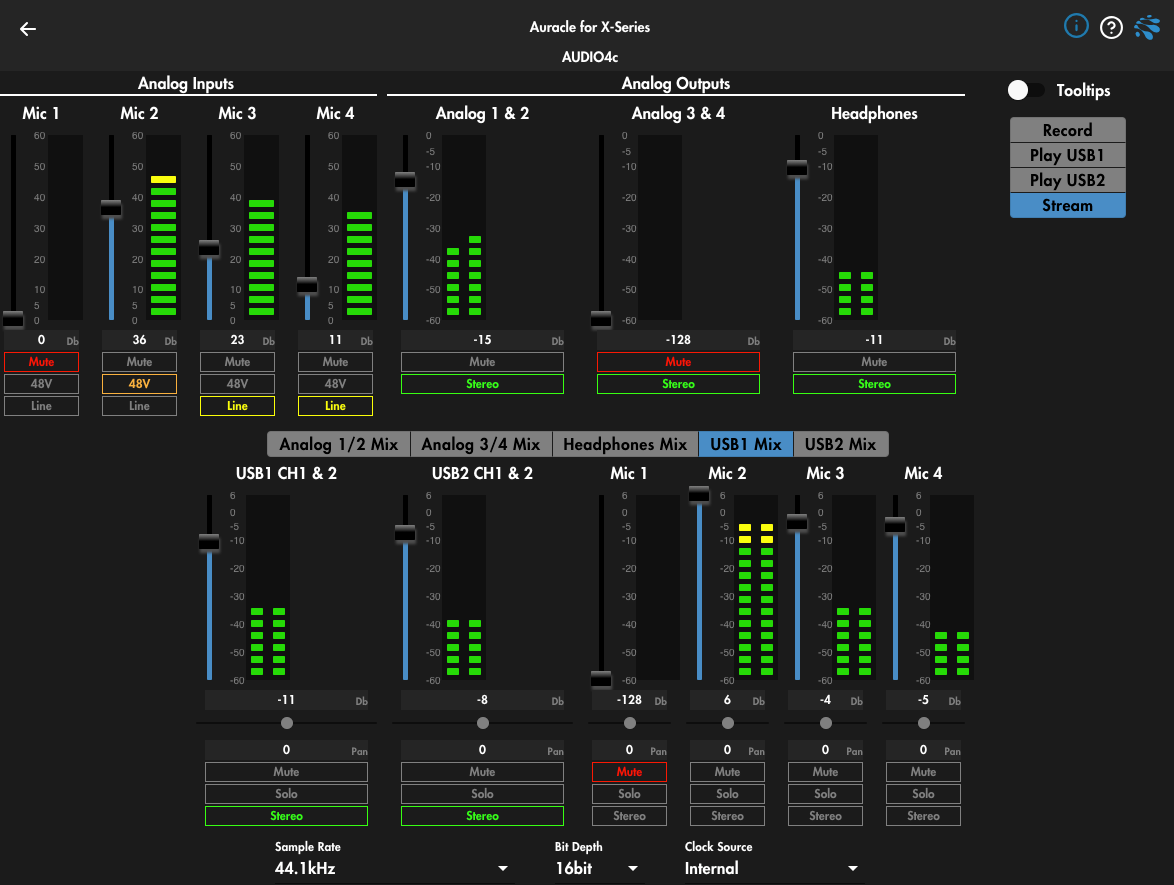This screenshot has height=885, width=1174.
Task: Open the Bit Depth dropdown
Action: click(x=597, y=869)
